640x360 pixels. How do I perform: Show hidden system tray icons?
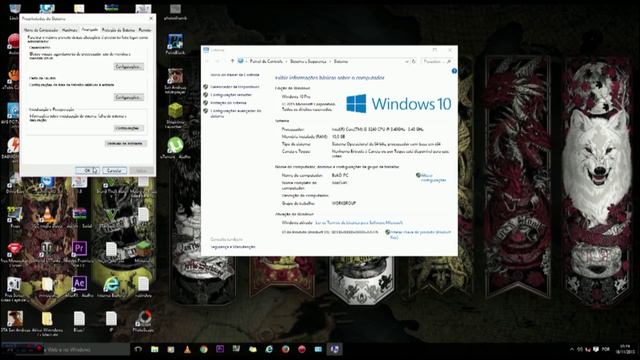[x=571, y=349]
